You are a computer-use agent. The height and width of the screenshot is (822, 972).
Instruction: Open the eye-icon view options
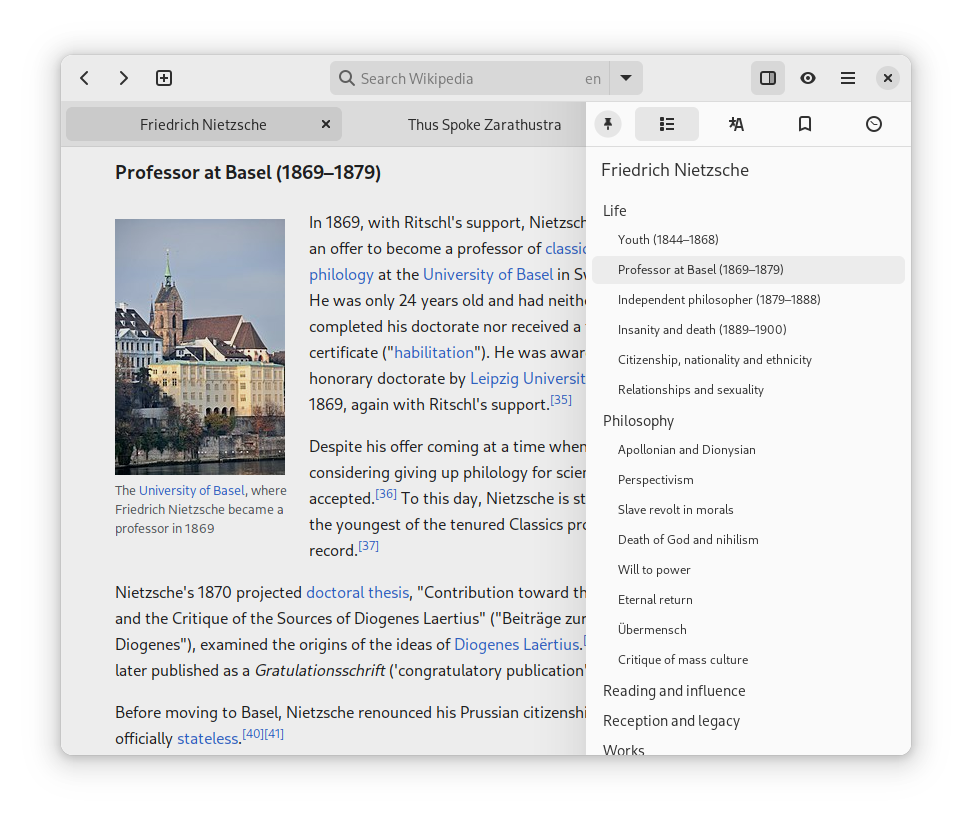(x=807, y=78)
